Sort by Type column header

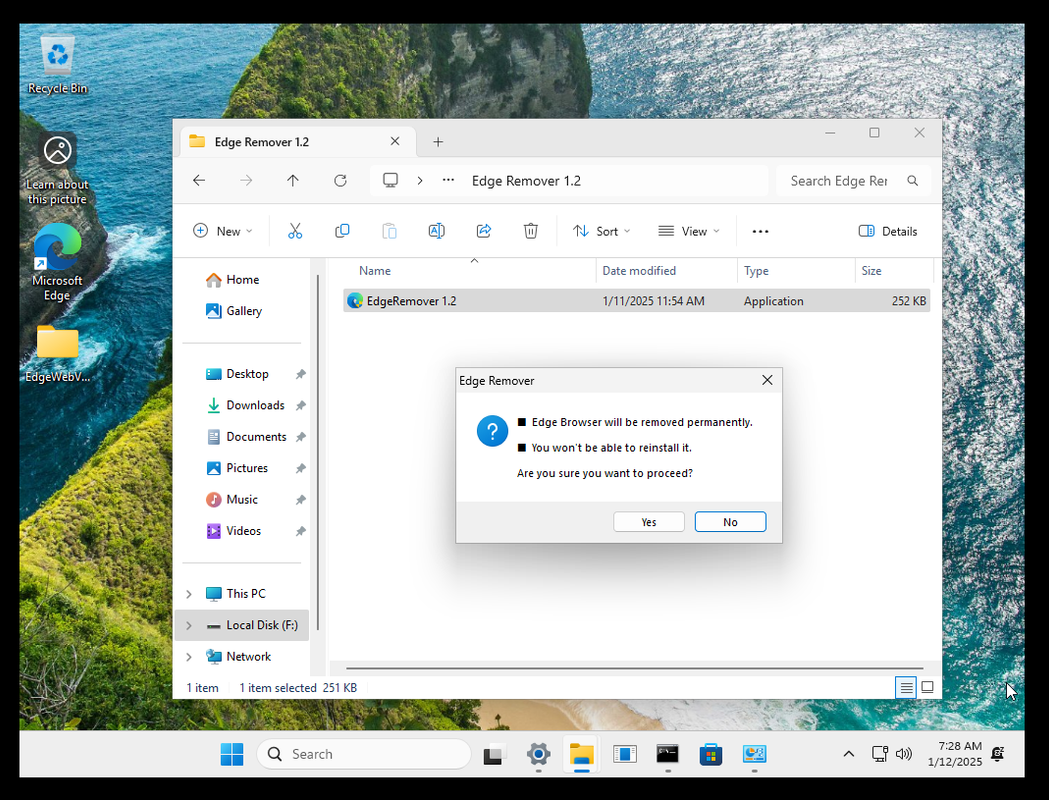pyautogui.click(x=756, y=271)
